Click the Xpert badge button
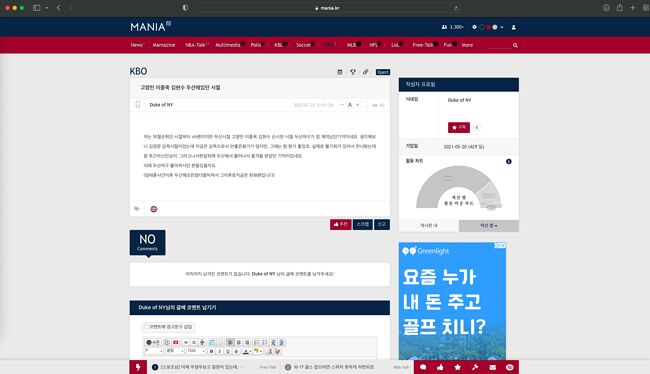This screenshot has height=374, width=650. point(383,72)
